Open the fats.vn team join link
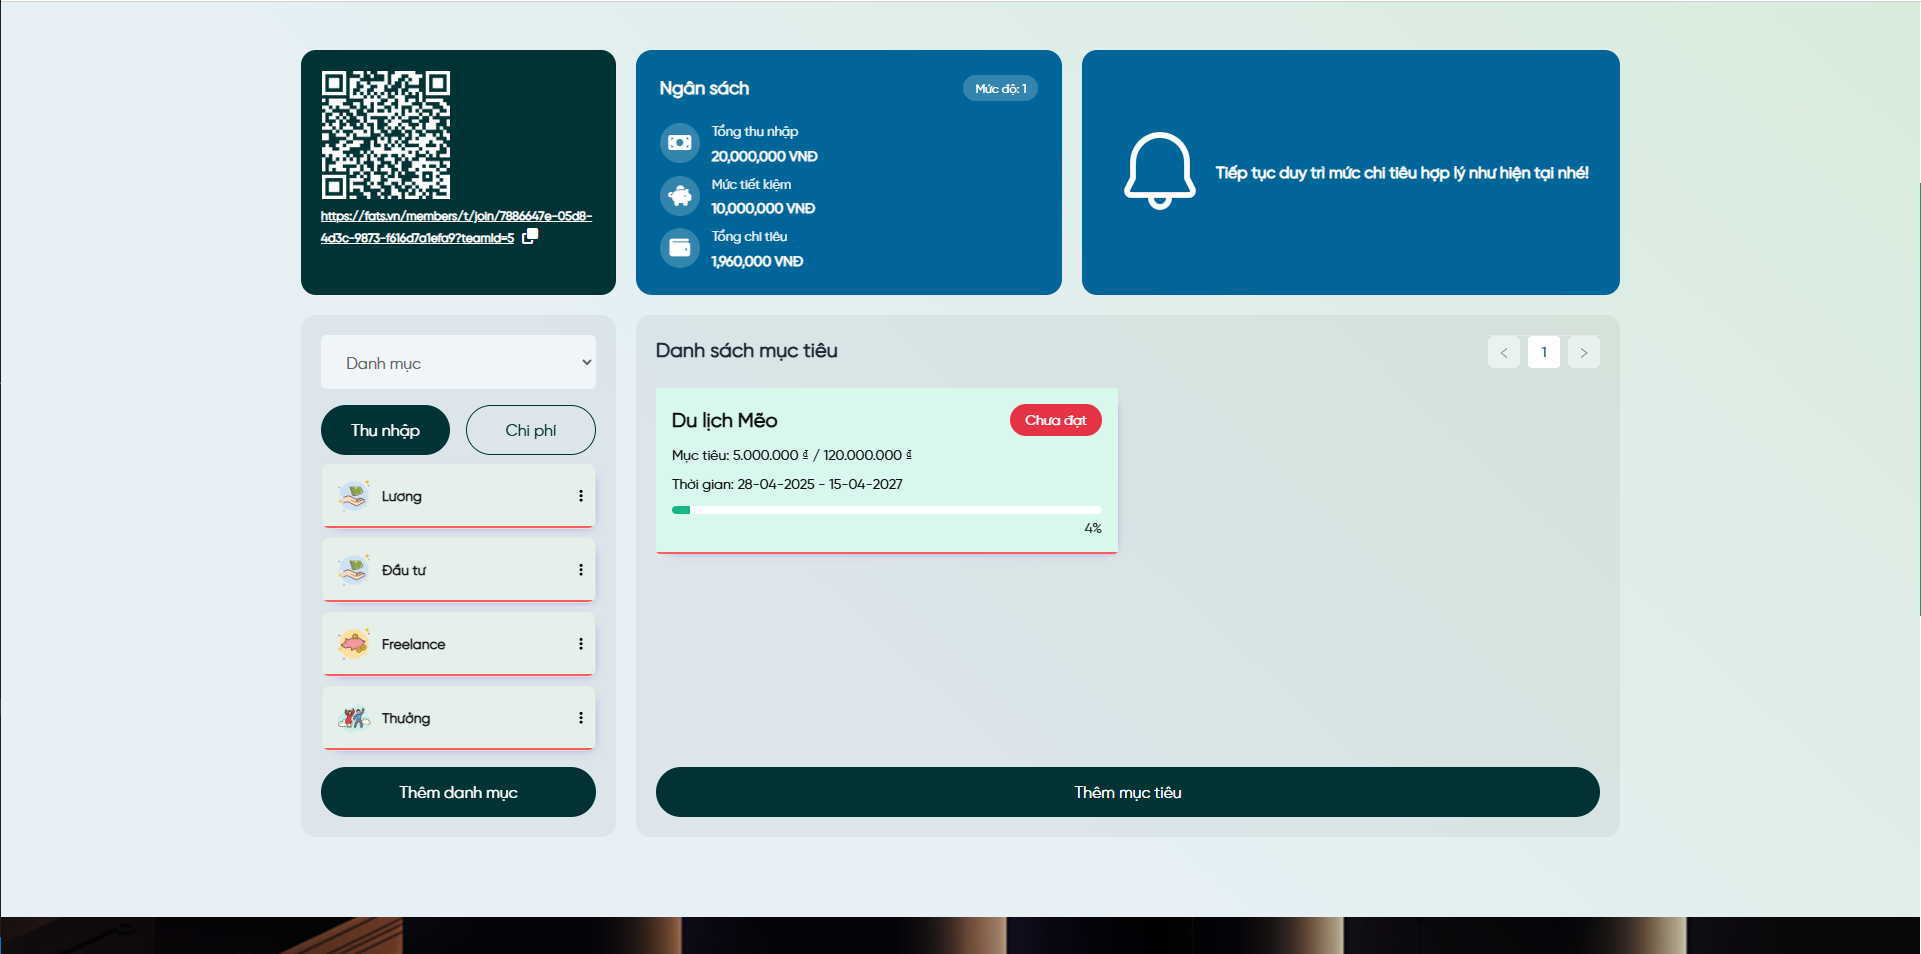Viewport: 1921px width, 954px height. pos(456,216)
